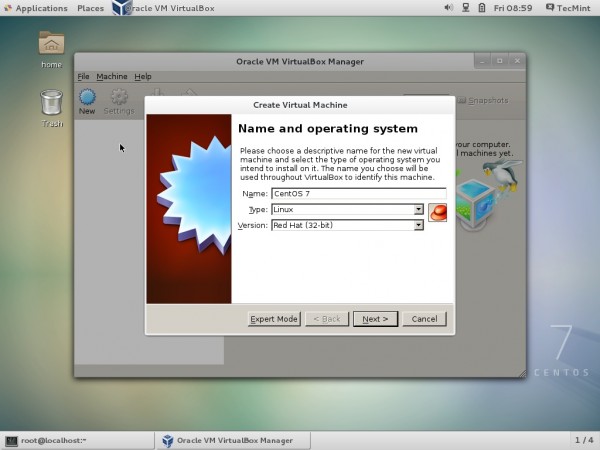Select Oracle VM VirtualBox Manager taskbar entry

click(x=233, y=440)
